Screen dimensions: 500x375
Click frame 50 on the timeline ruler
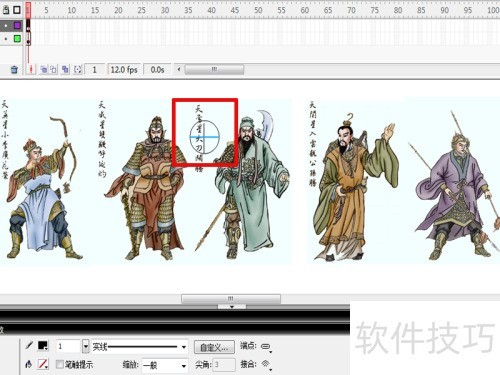(x=258, y=10)
